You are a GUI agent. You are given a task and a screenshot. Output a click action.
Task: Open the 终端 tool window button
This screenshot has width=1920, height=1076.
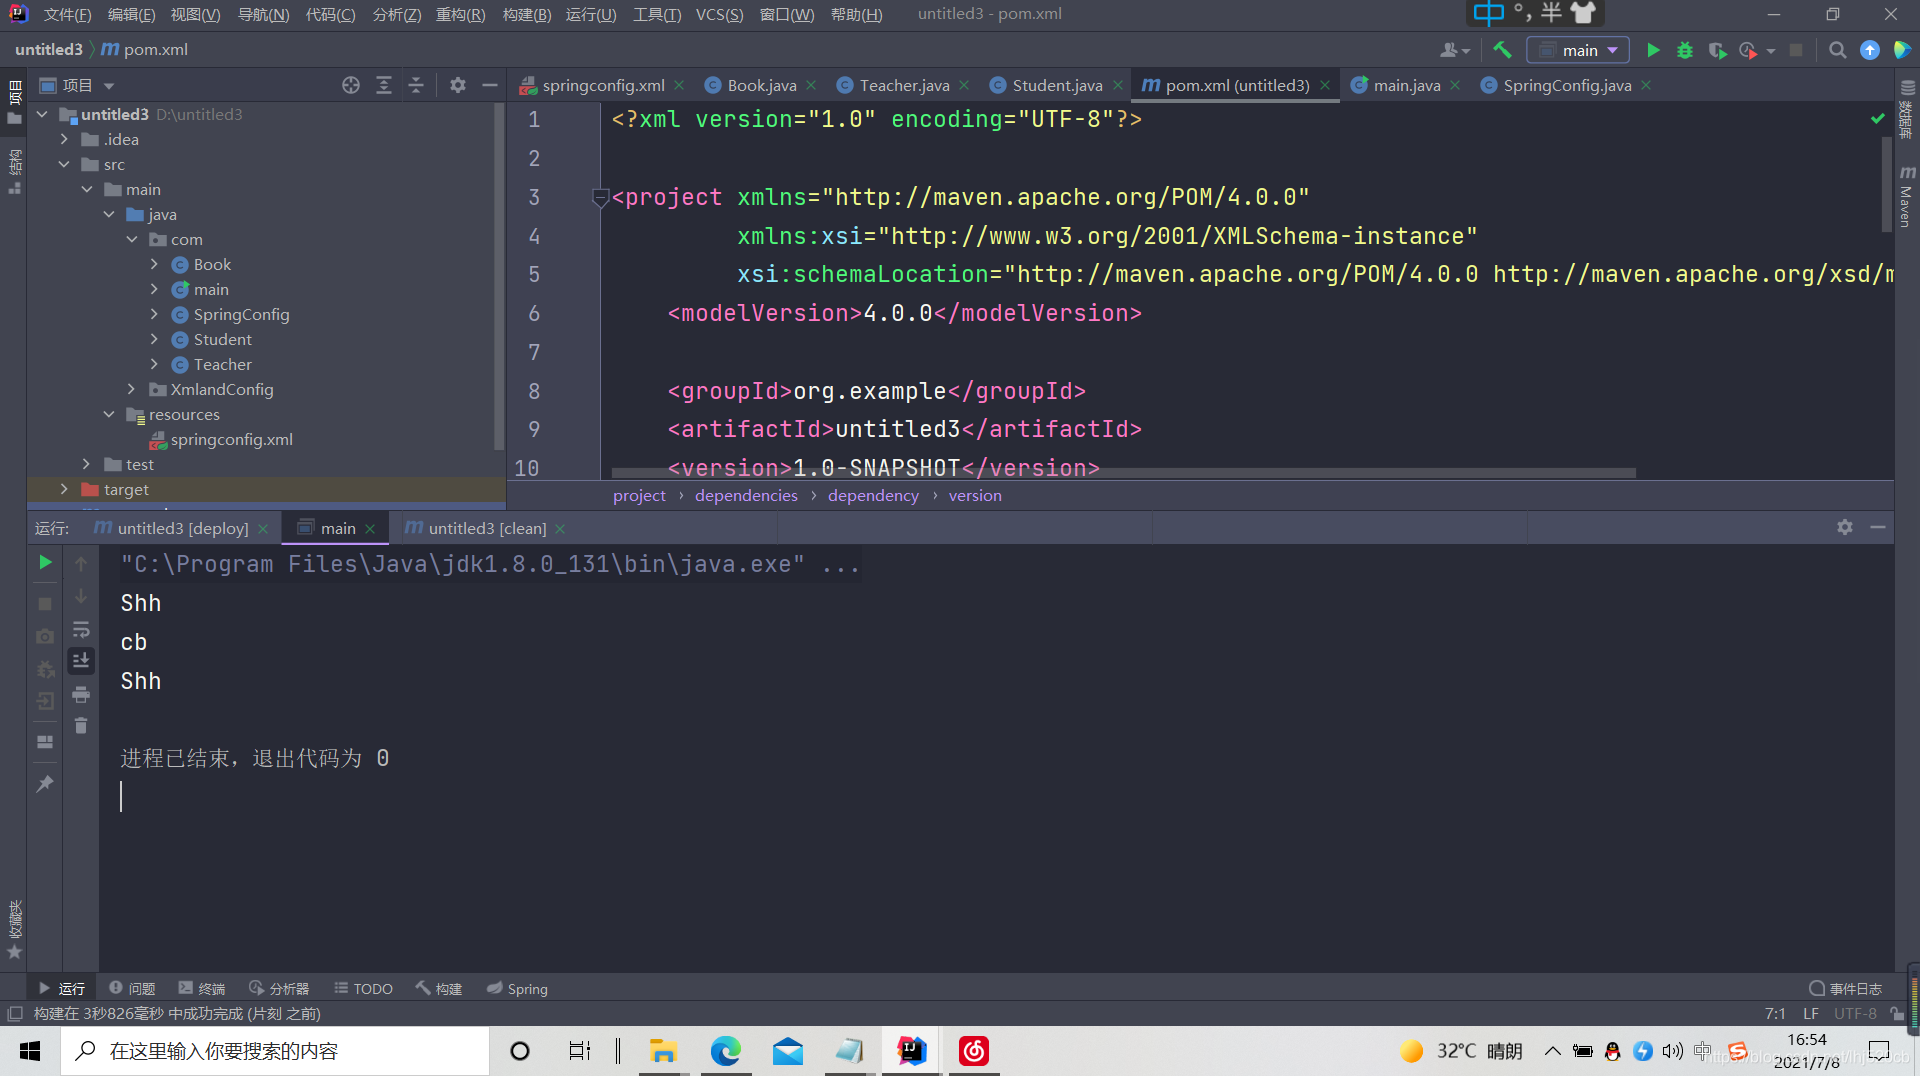[x=201, y=988]
